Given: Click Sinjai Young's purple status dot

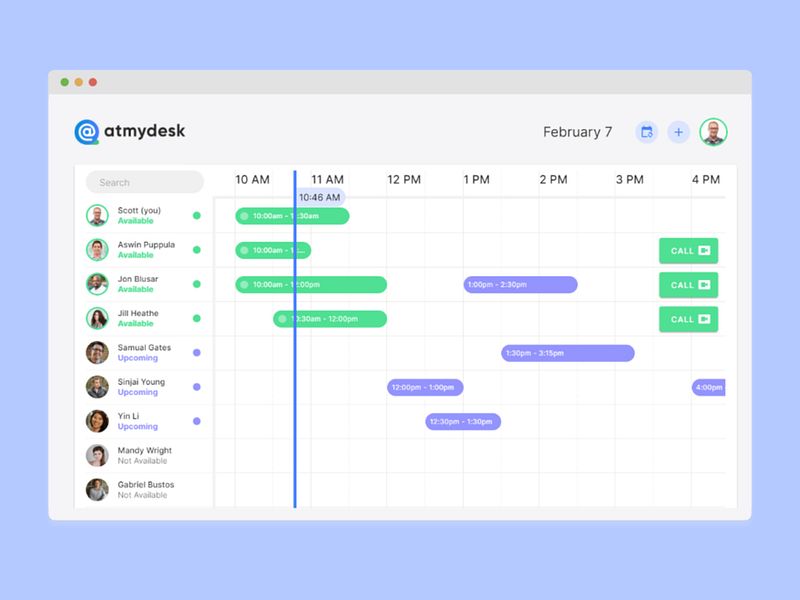Looking at the screenshot, I should [x=196, y=387].
